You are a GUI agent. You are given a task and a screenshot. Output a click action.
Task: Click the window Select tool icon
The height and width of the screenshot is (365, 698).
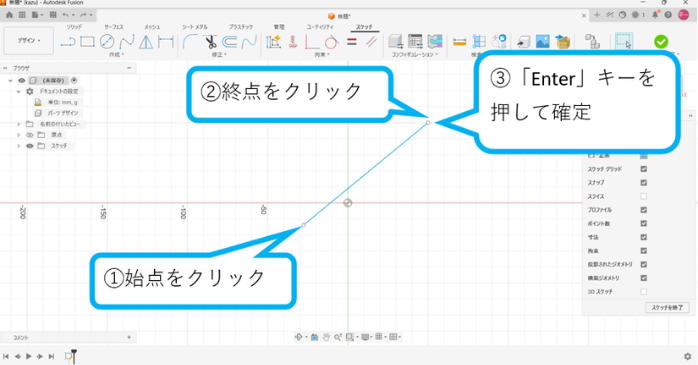[624, 41]
